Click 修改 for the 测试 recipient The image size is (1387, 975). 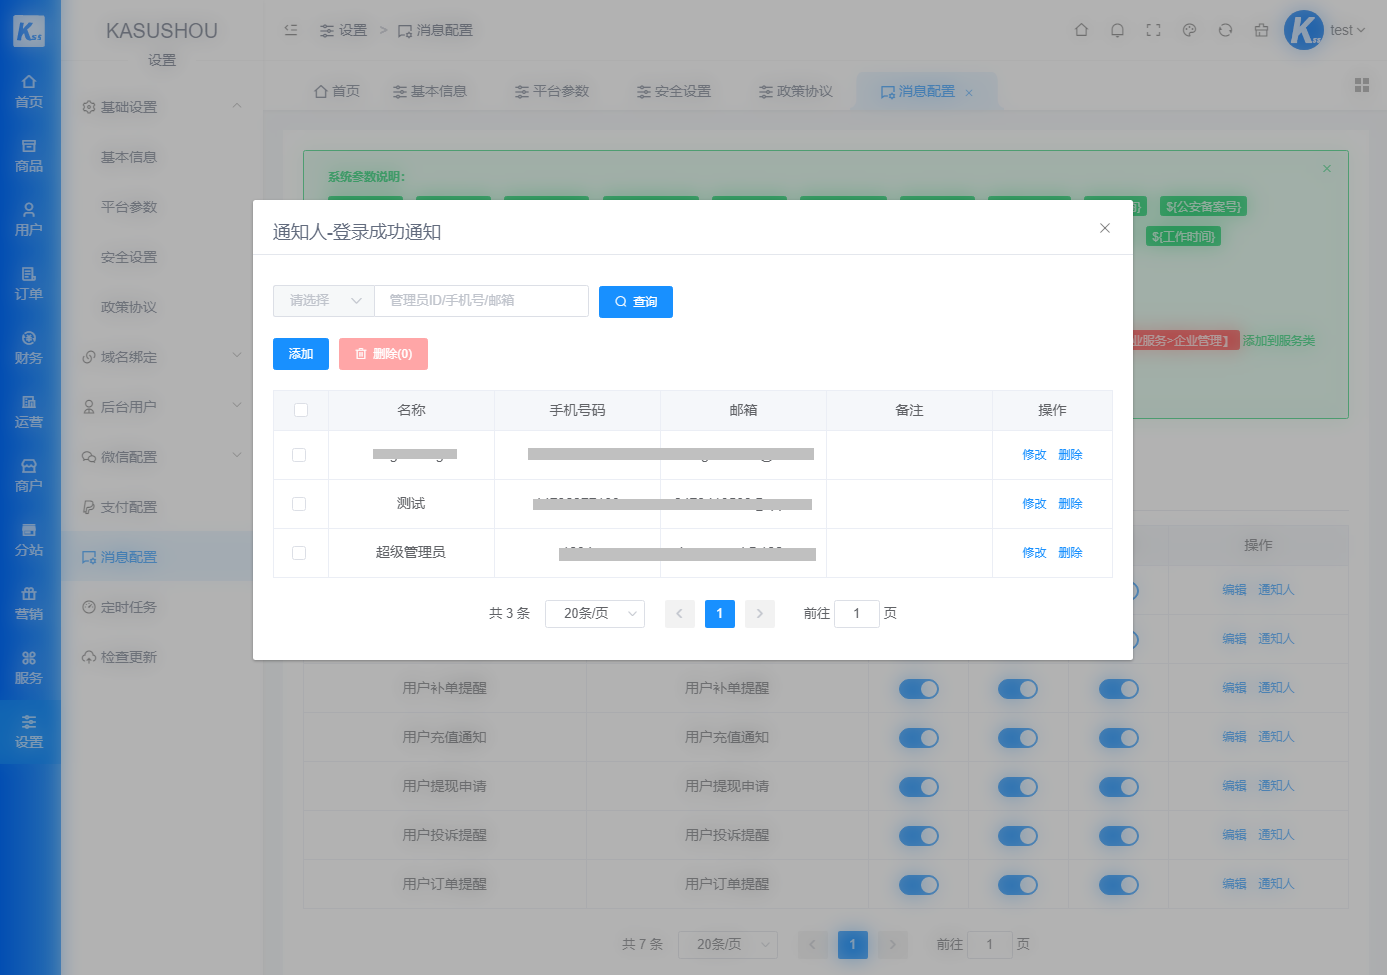(1034, 504)
